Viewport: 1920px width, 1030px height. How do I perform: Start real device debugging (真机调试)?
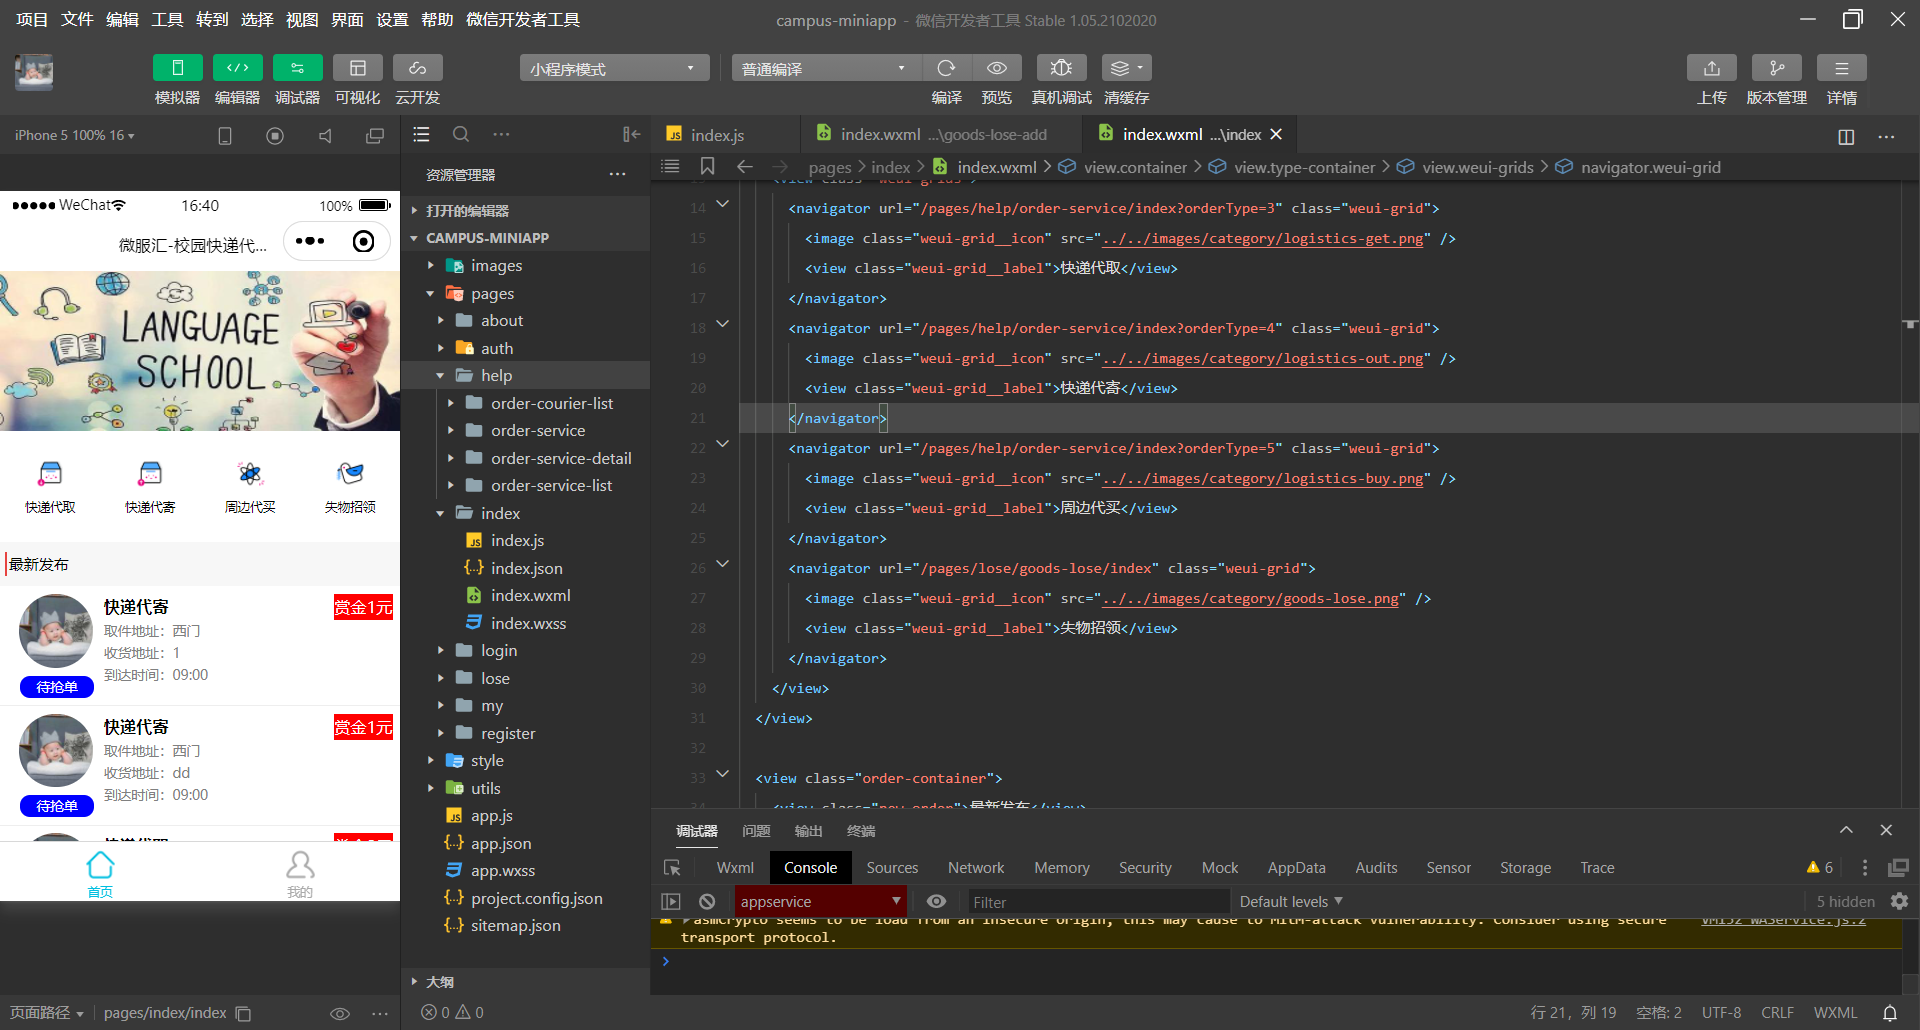1061,68
